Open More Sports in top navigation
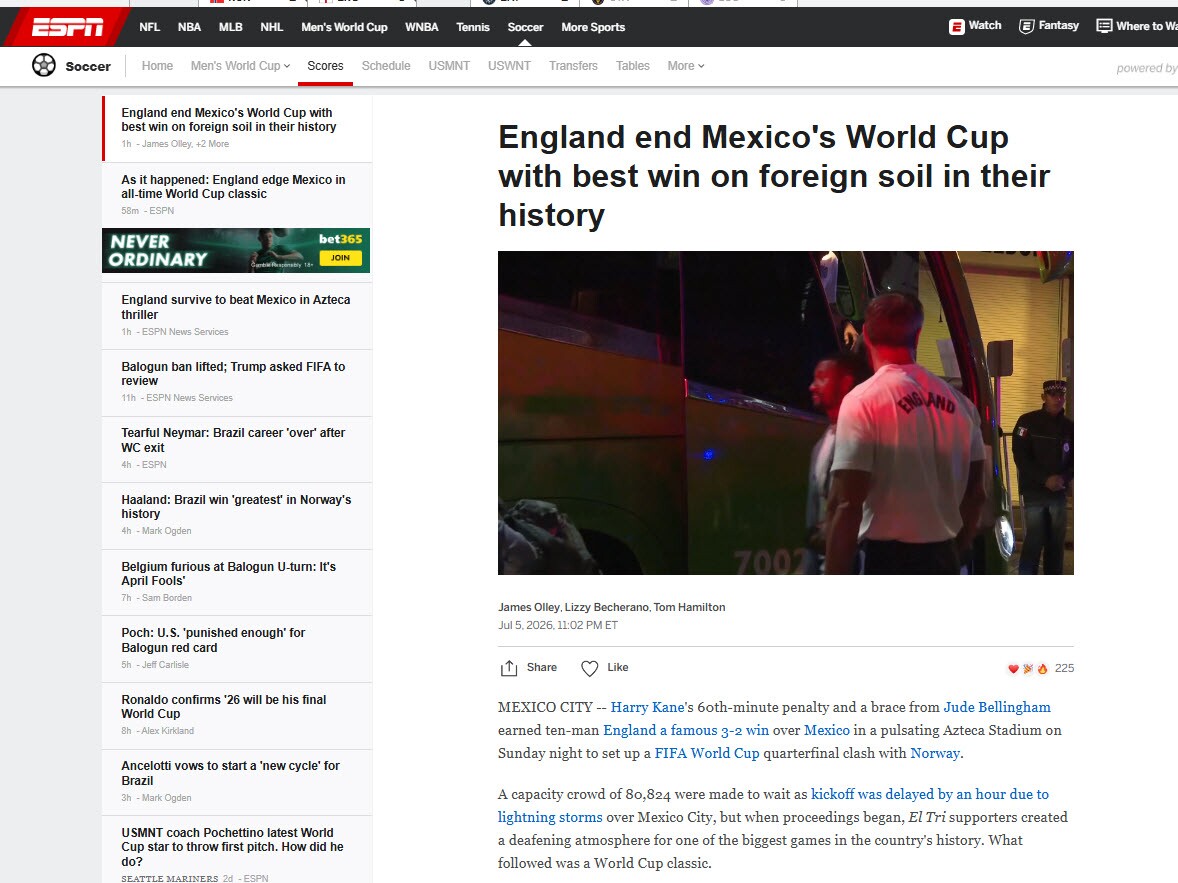Image resolution: width=1178 pixels, height=883 pixels. [x=593, y=27]
